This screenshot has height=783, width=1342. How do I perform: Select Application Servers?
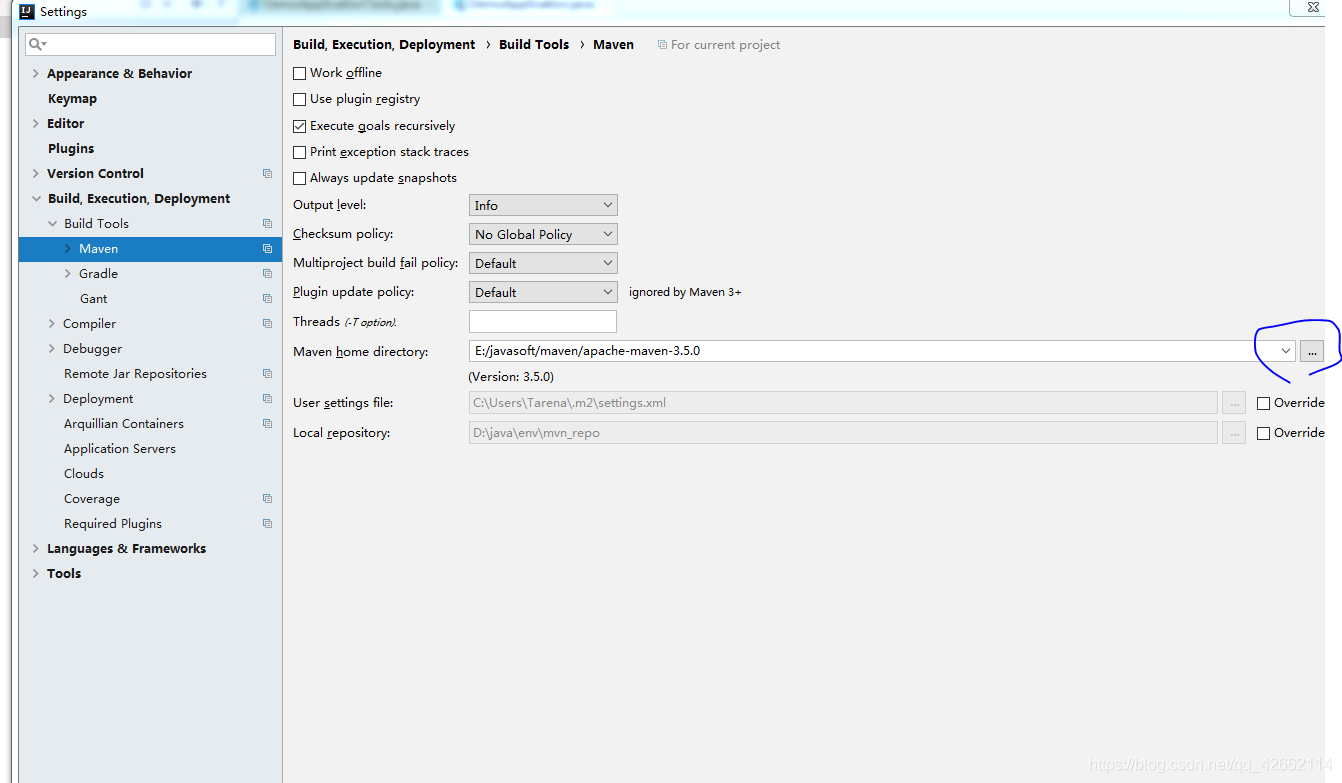[120, 448]
